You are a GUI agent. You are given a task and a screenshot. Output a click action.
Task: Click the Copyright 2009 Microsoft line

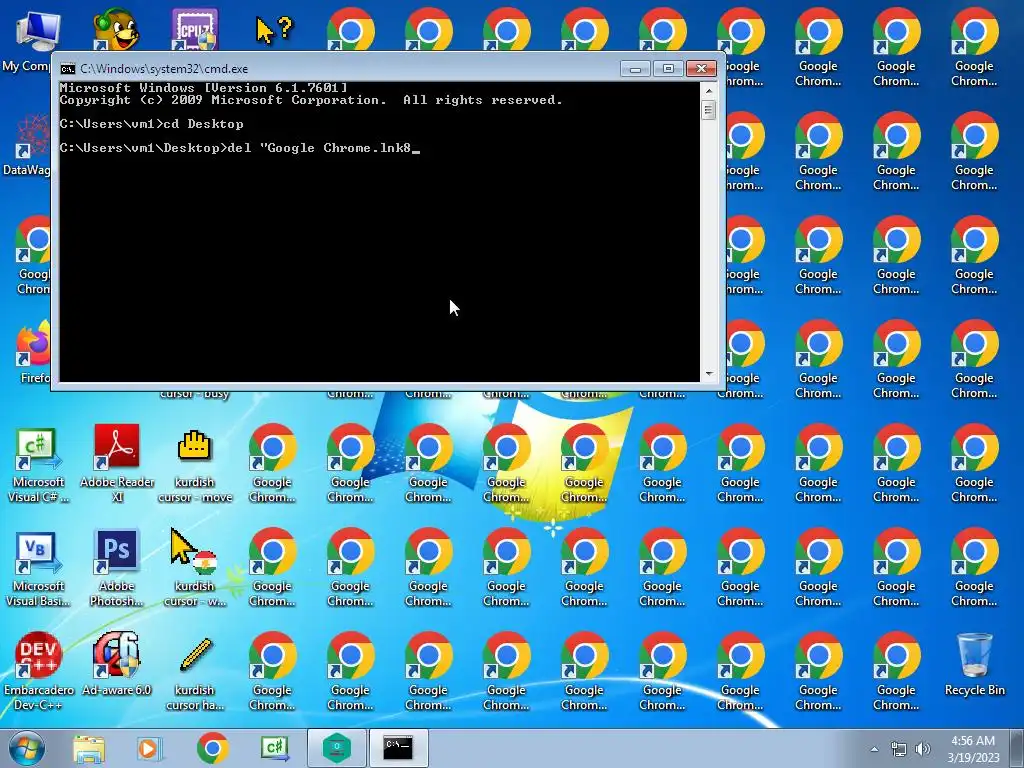coord(311,100)
